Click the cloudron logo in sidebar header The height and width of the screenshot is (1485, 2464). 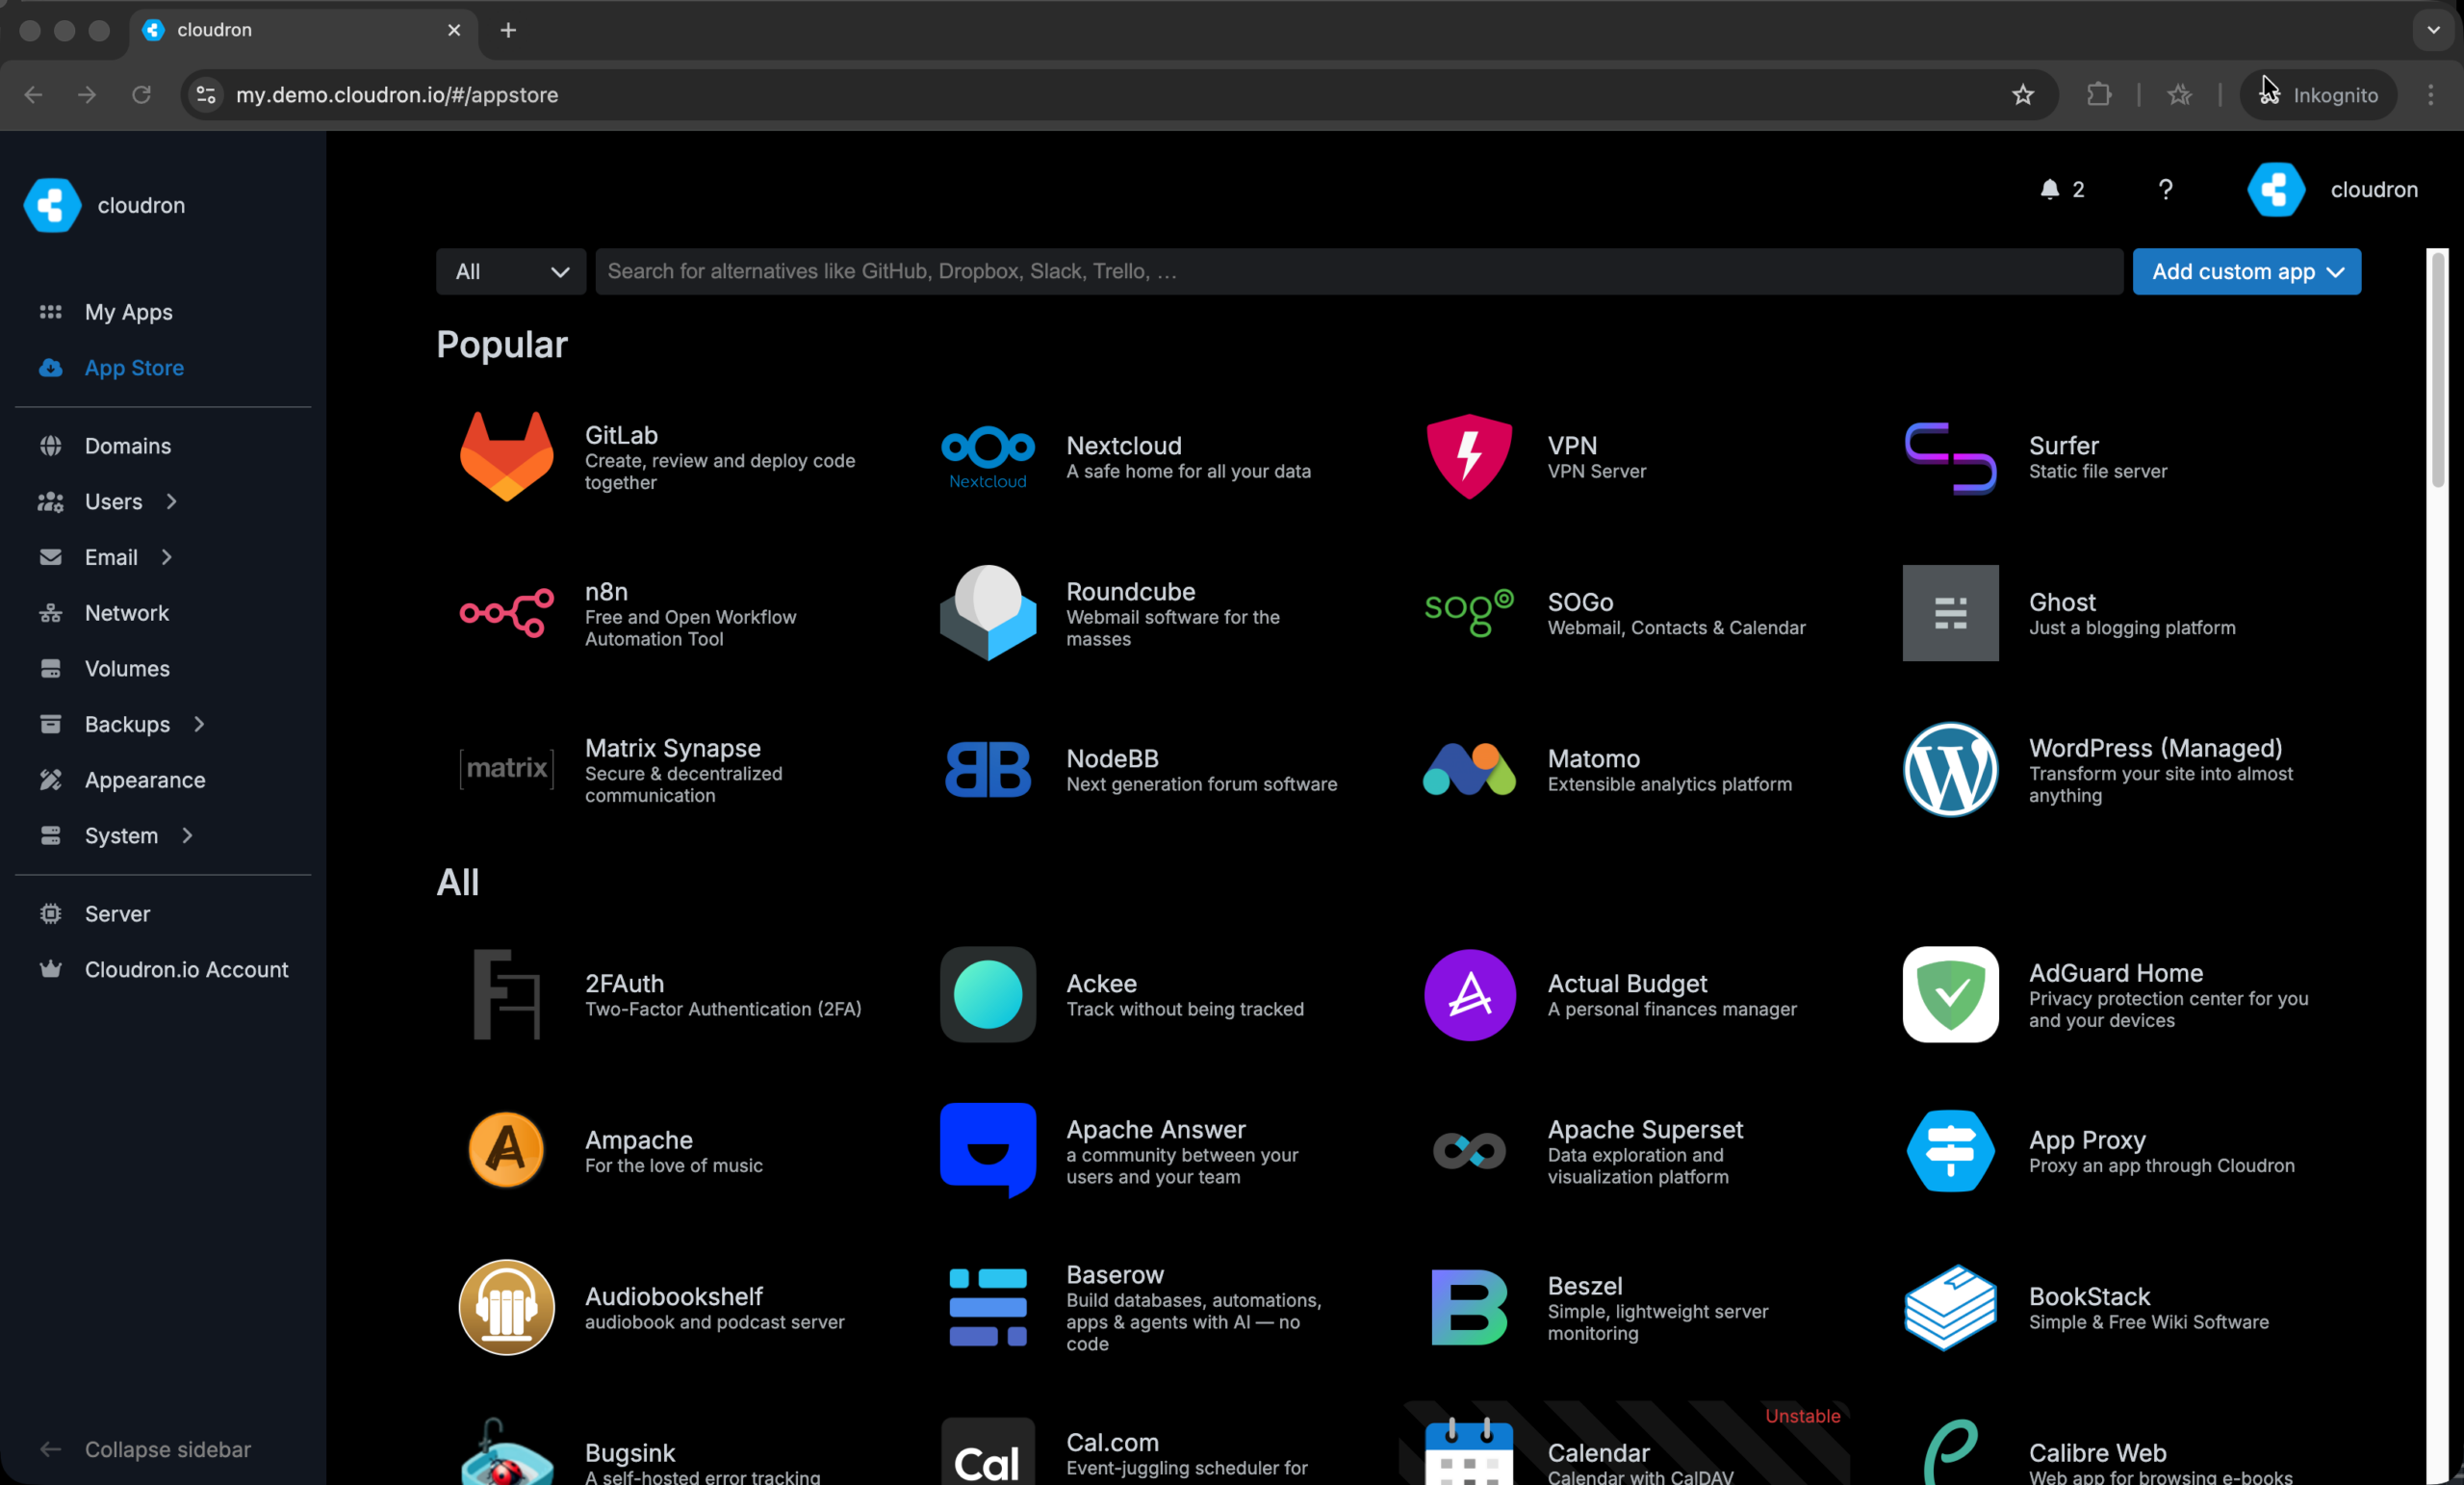(x=52, y=205)
